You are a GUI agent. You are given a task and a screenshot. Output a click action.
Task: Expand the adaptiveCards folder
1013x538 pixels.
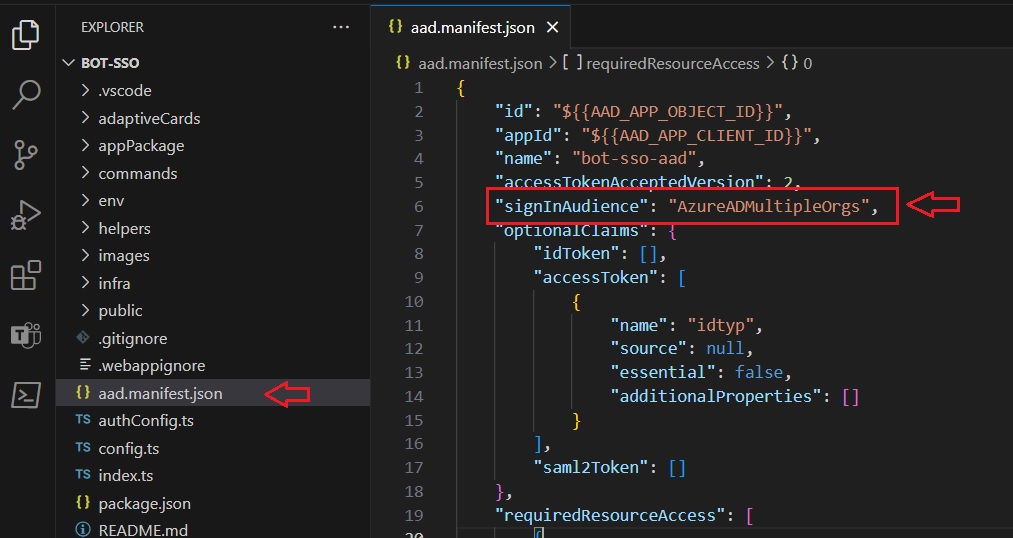[x=148, y=118]
